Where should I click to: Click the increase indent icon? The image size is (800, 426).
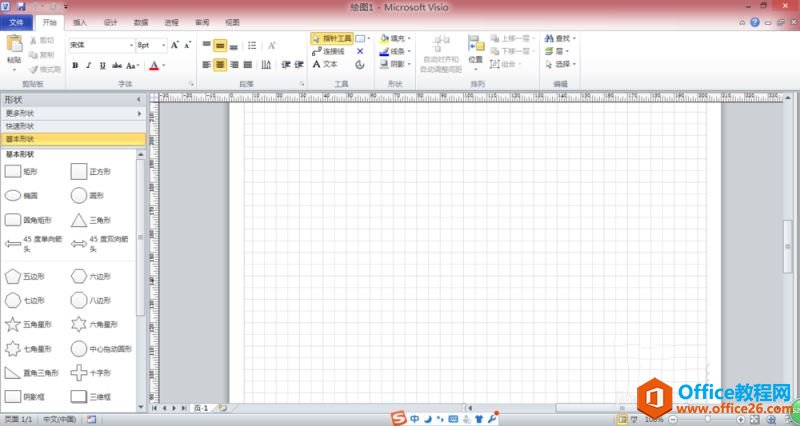coord(299,65)
